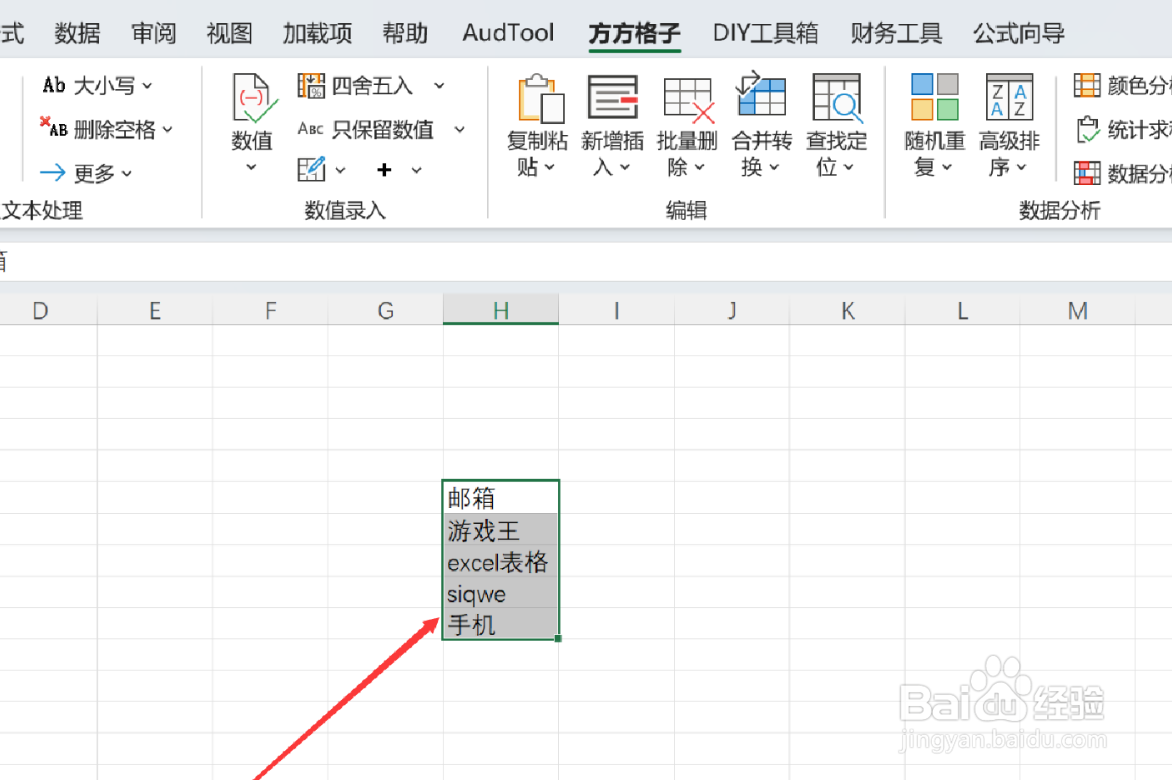Open the 加载项 ribbon tab

tap(318, 33)
